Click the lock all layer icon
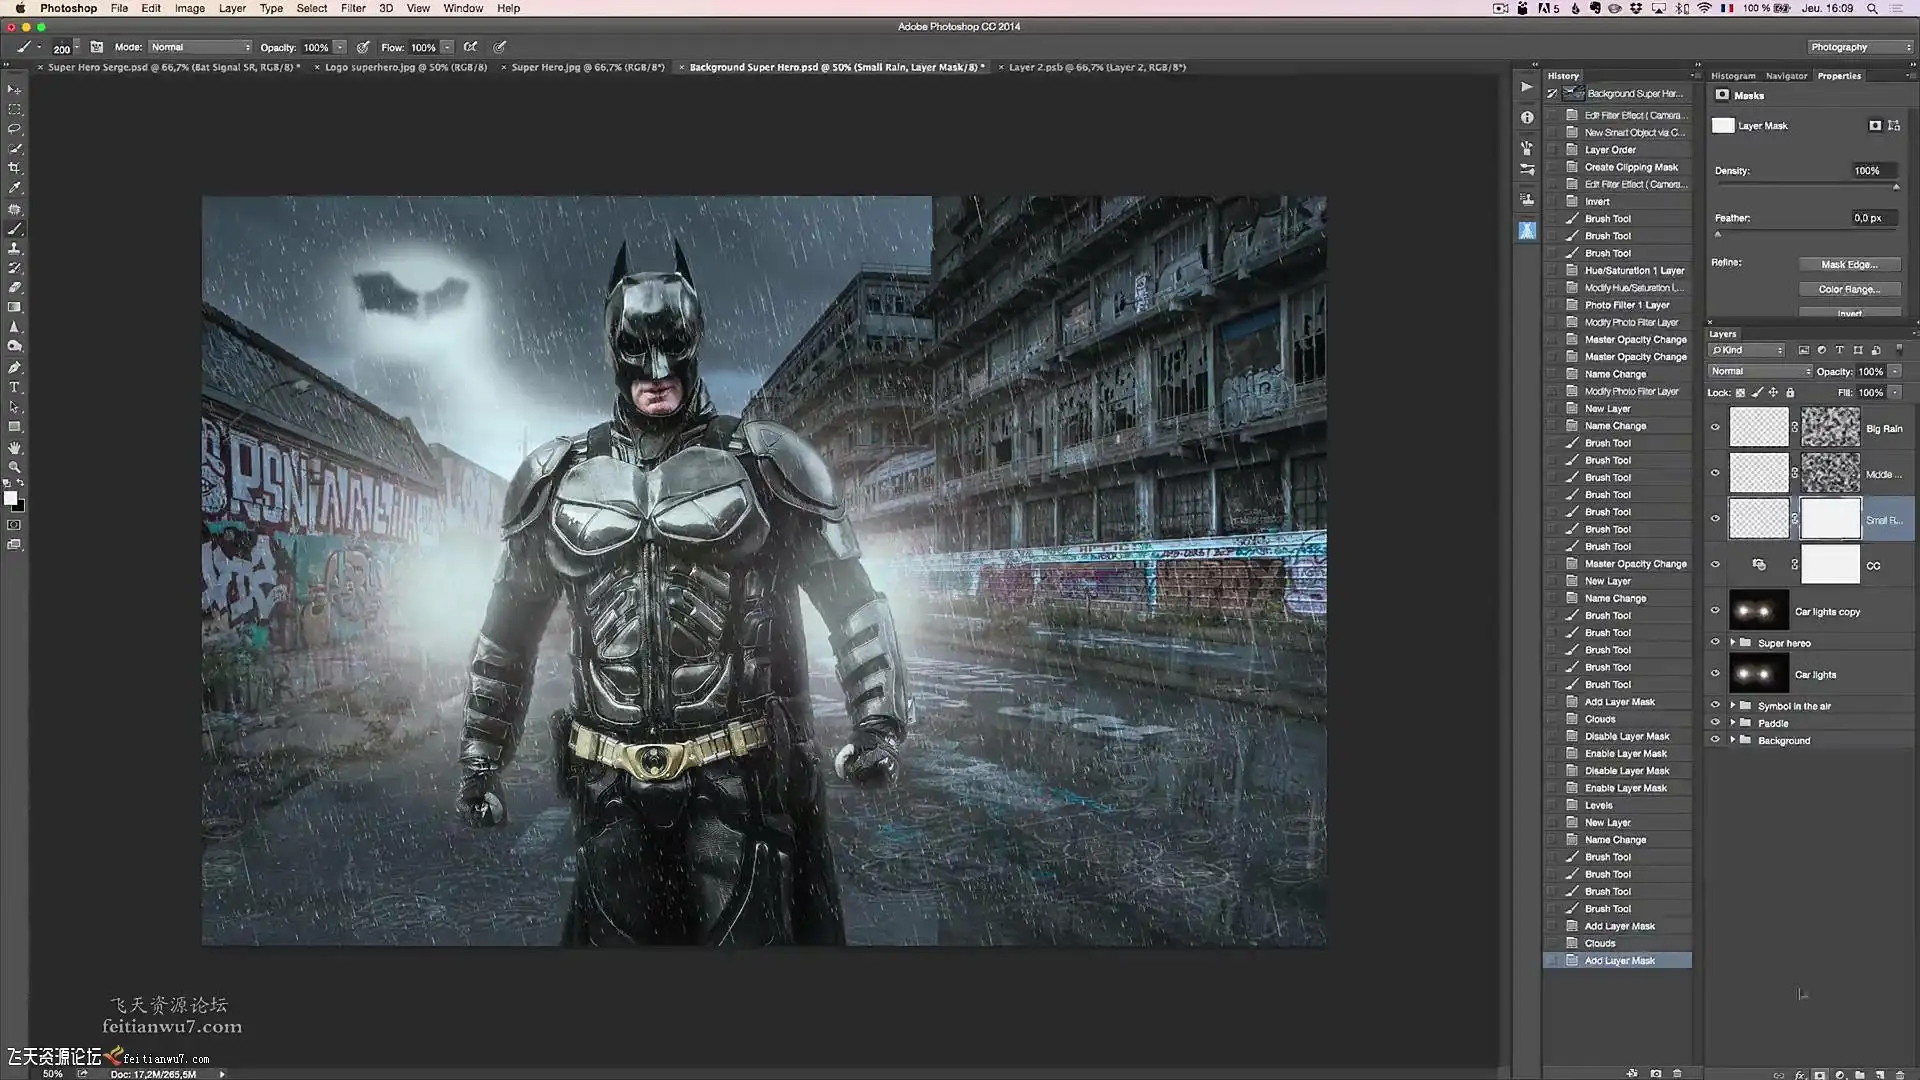Viewport: 1920px width, 1080px height. point(1790,393)
